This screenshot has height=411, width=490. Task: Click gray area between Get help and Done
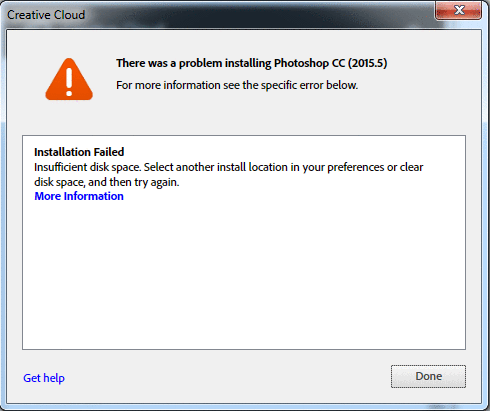coord(227,377)
